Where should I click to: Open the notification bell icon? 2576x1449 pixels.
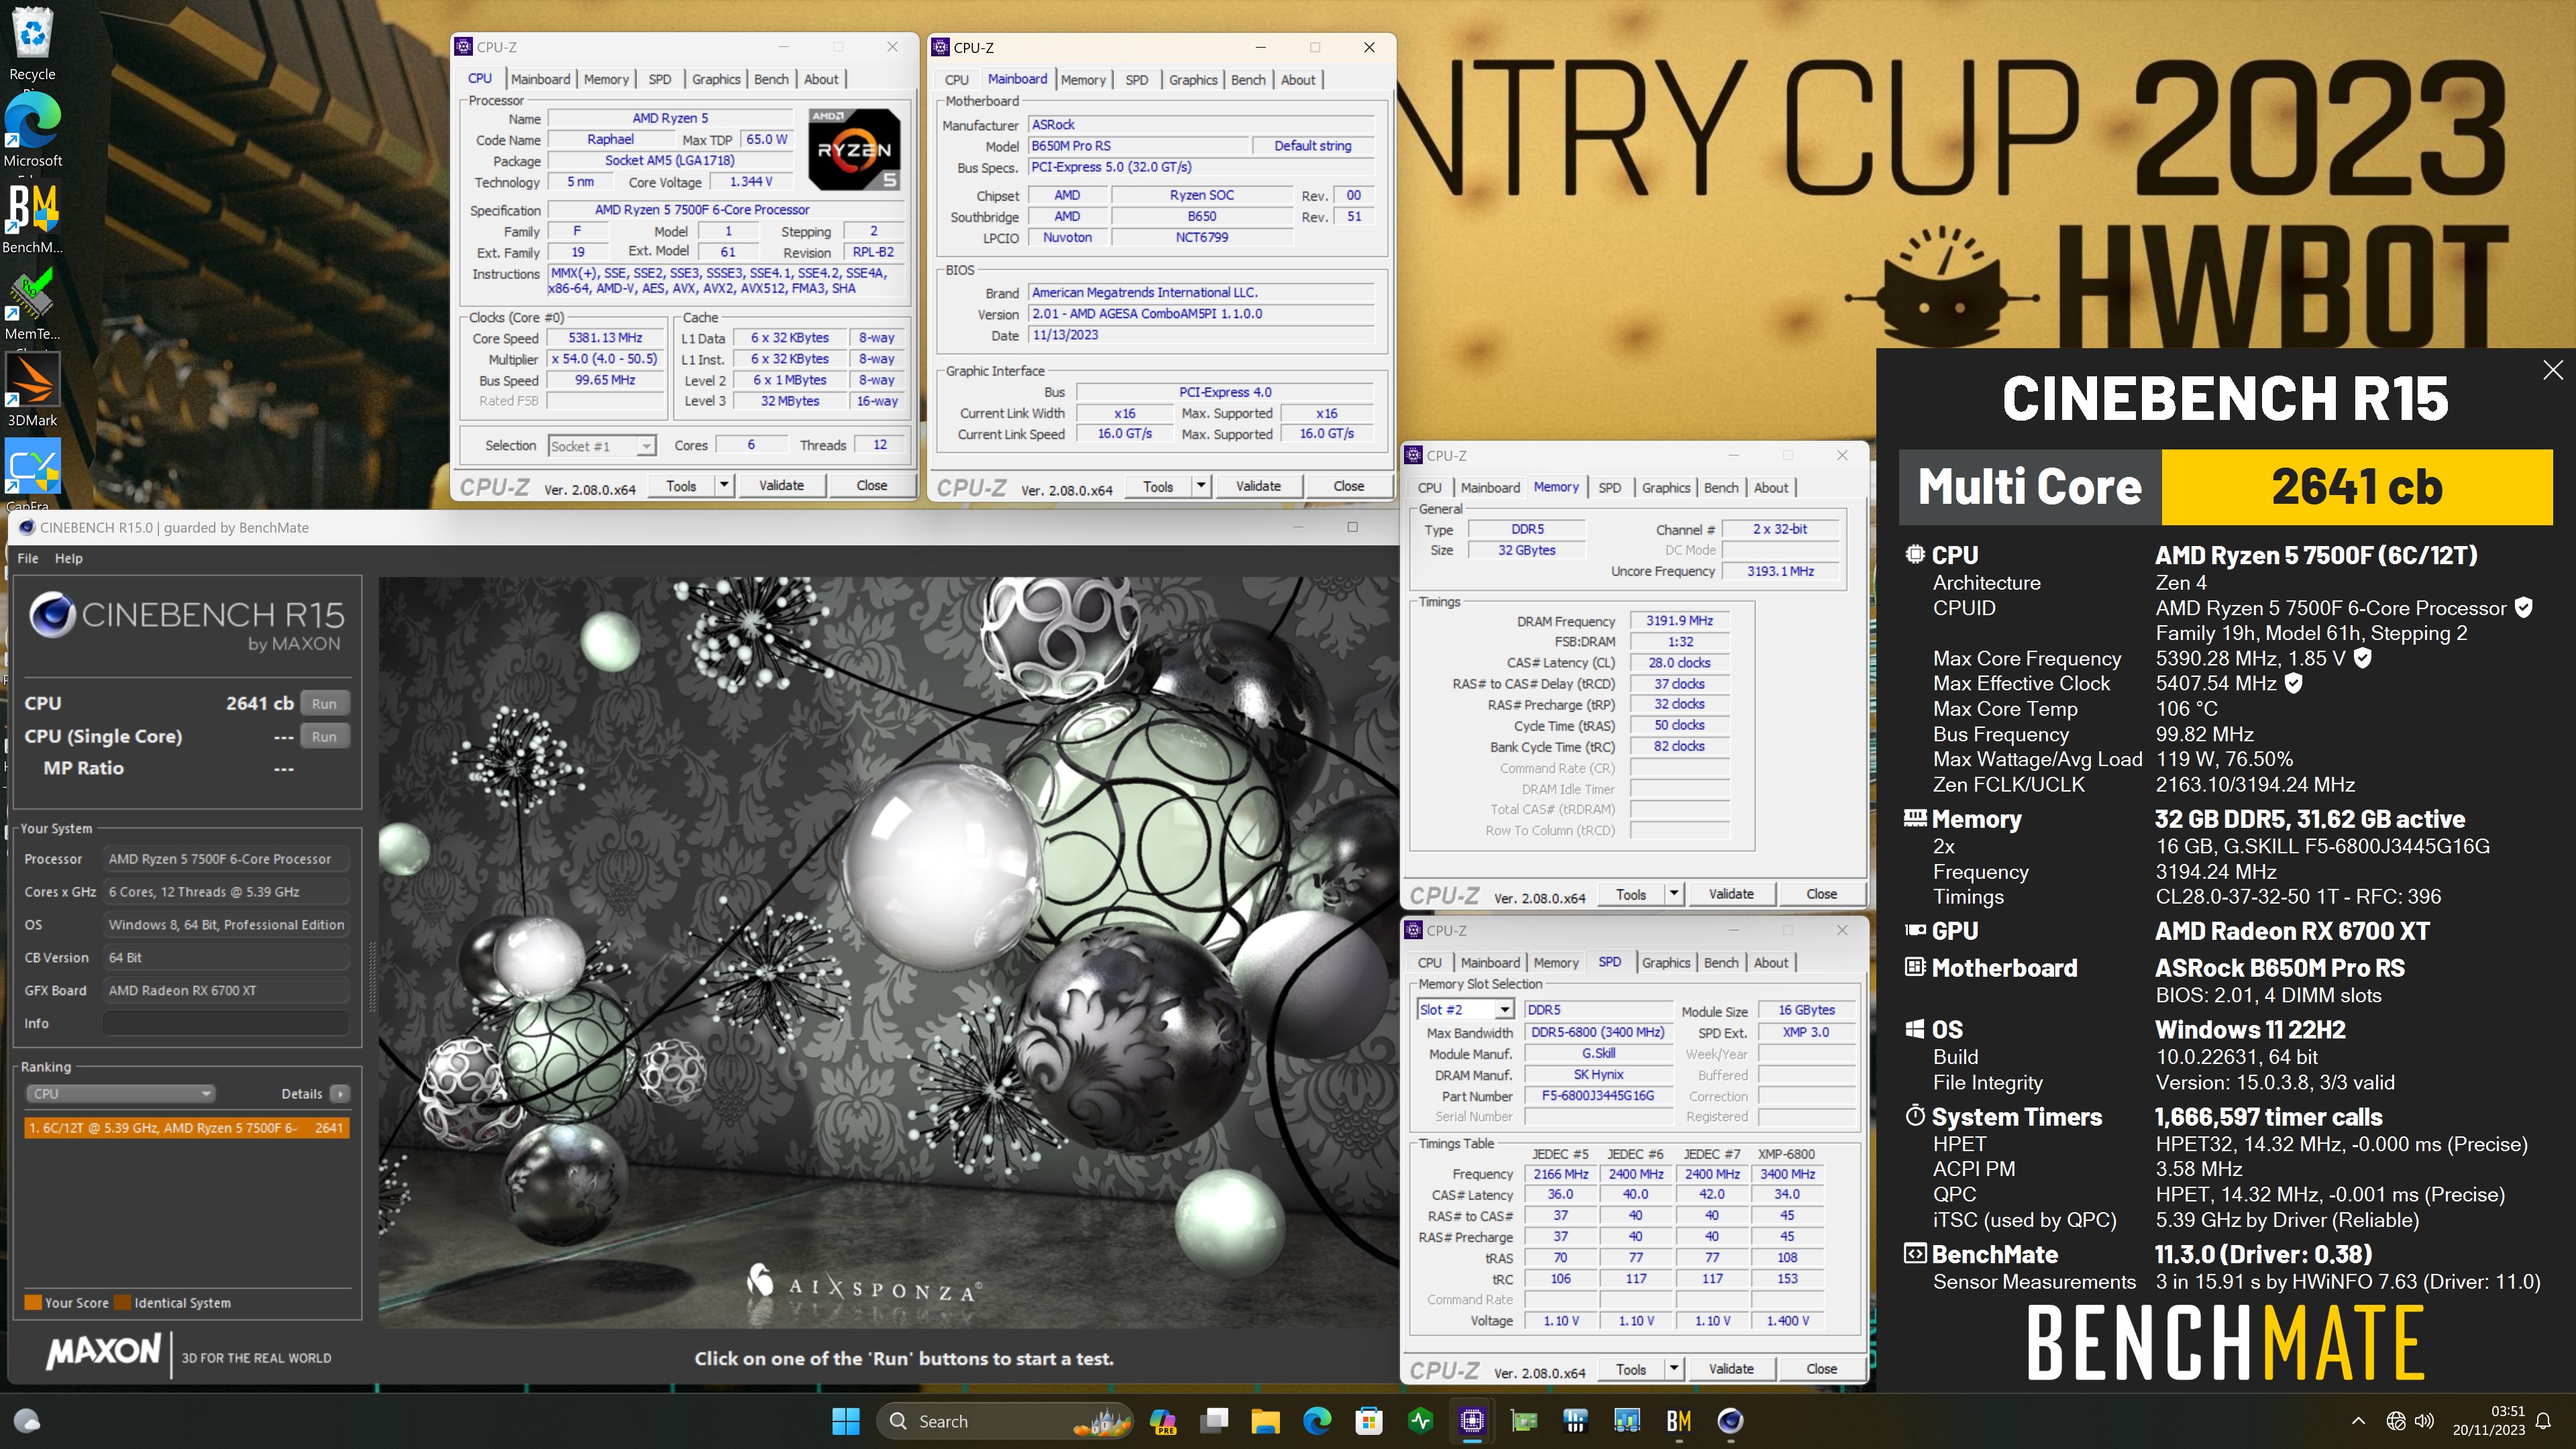pyautogui.click(x=2543, y=1421)
